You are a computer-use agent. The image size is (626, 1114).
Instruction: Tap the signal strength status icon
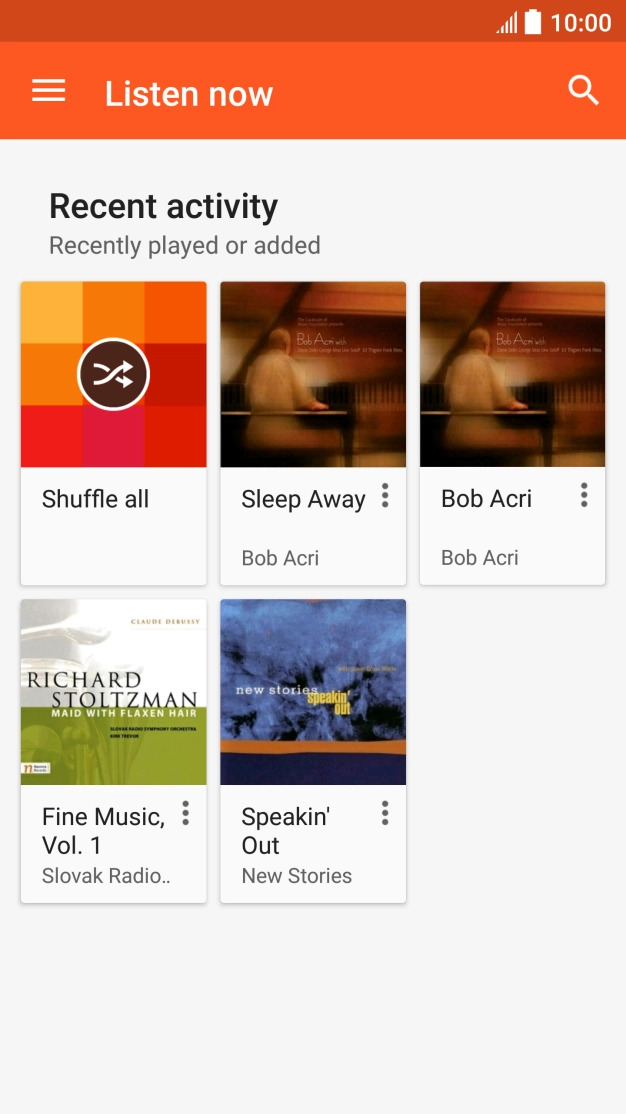[x=507, y=22]
